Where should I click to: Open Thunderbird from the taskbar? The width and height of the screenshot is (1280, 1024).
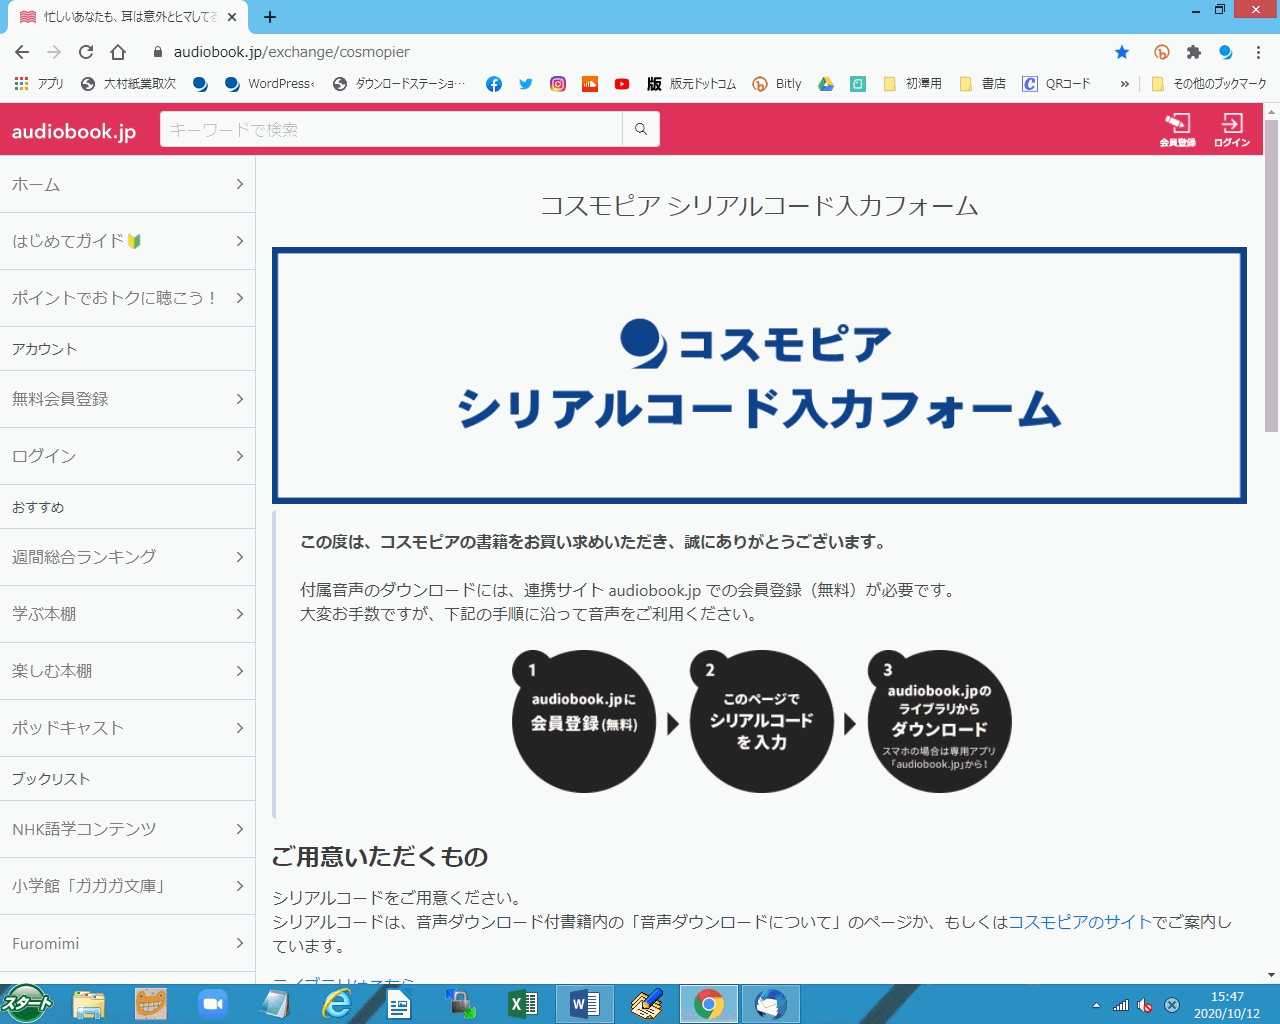(770, 1004)
